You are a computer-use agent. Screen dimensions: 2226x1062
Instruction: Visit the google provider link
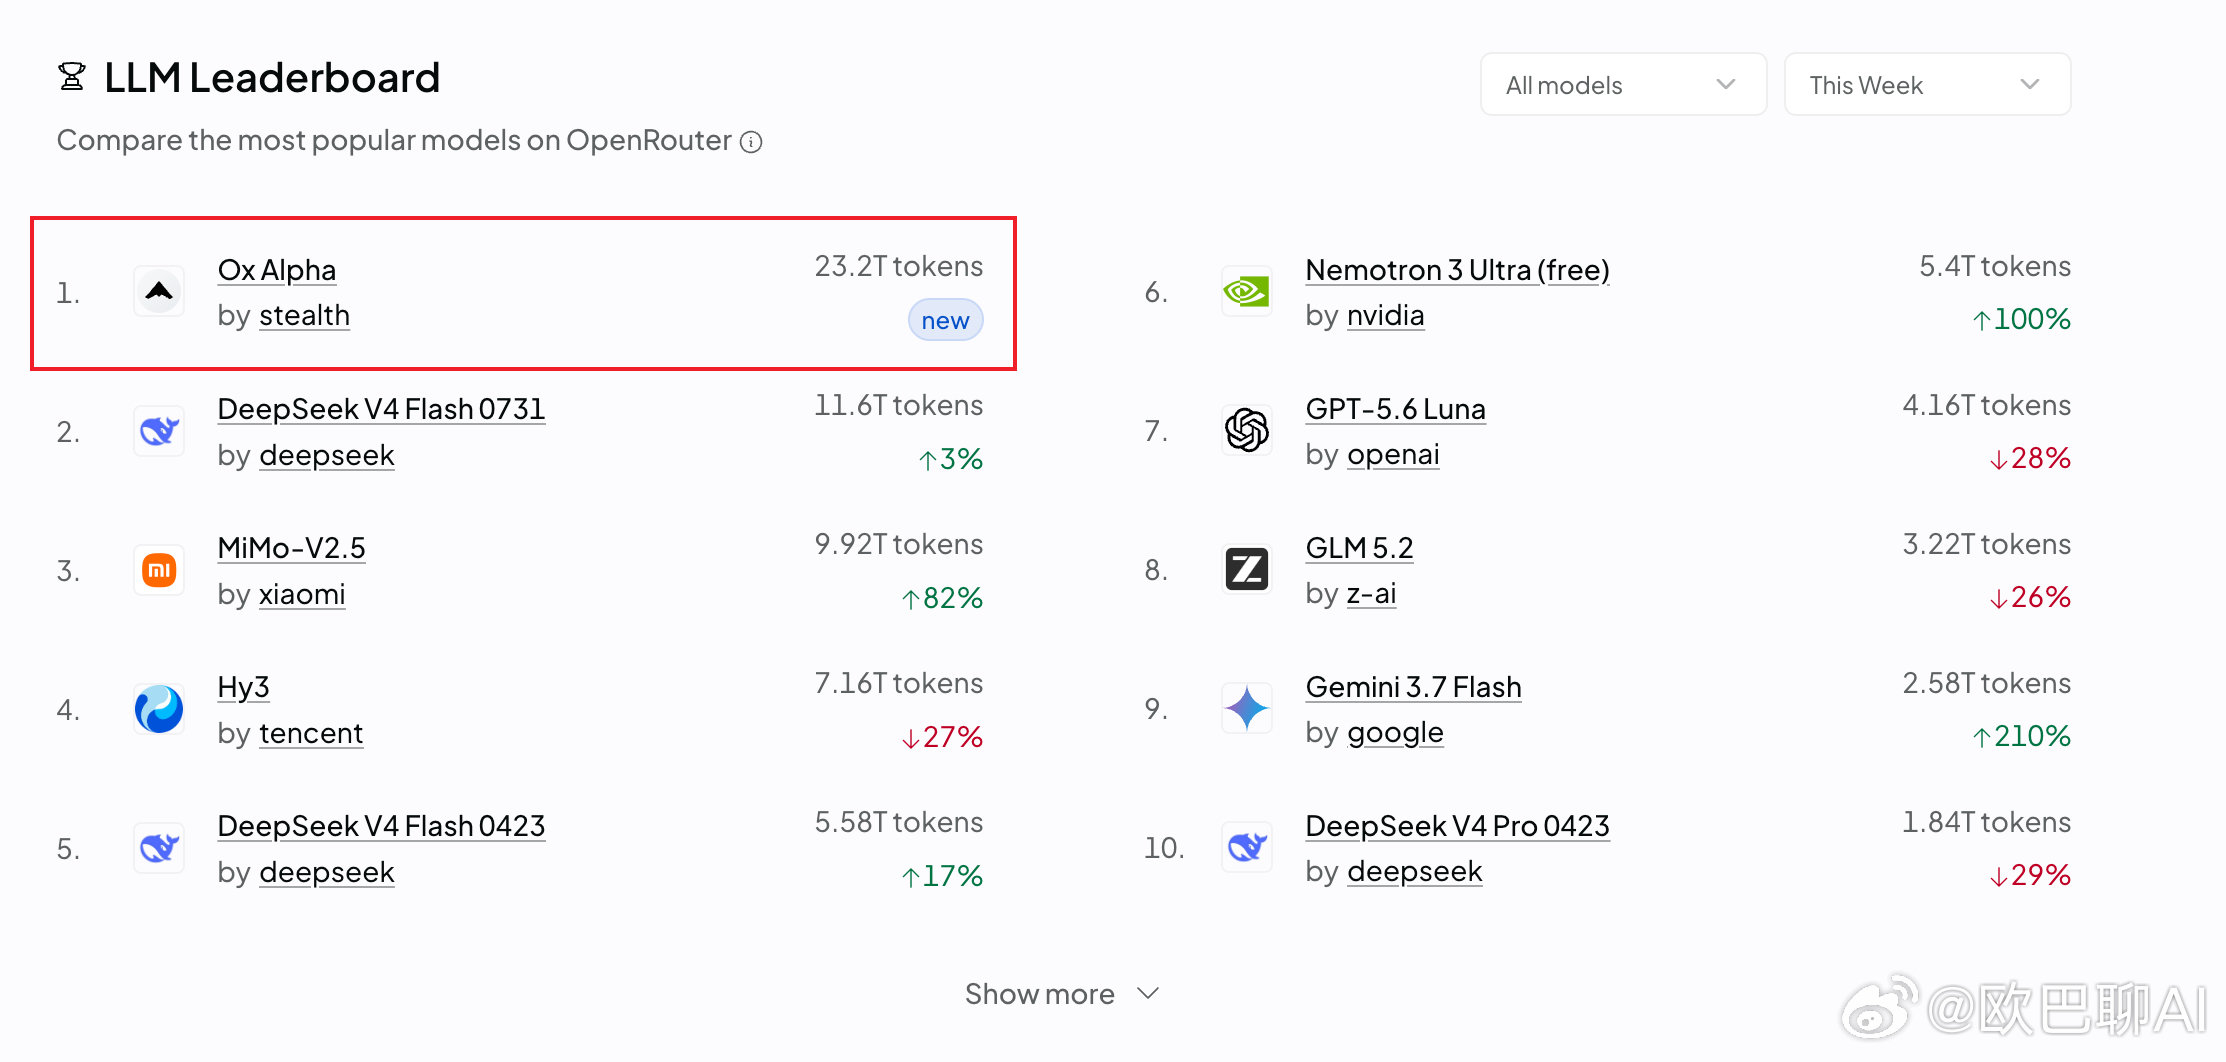click(1396, 733)
